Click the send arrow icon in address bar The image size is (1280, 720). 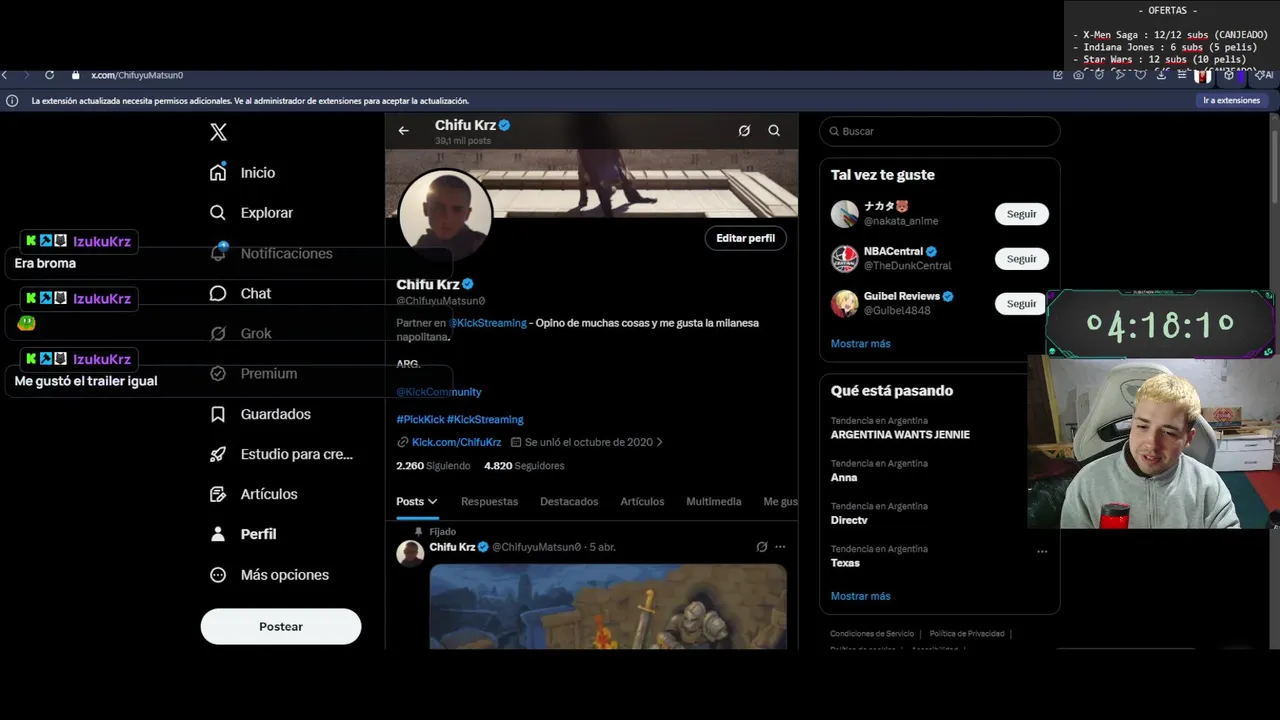(x=1120, y=75)
